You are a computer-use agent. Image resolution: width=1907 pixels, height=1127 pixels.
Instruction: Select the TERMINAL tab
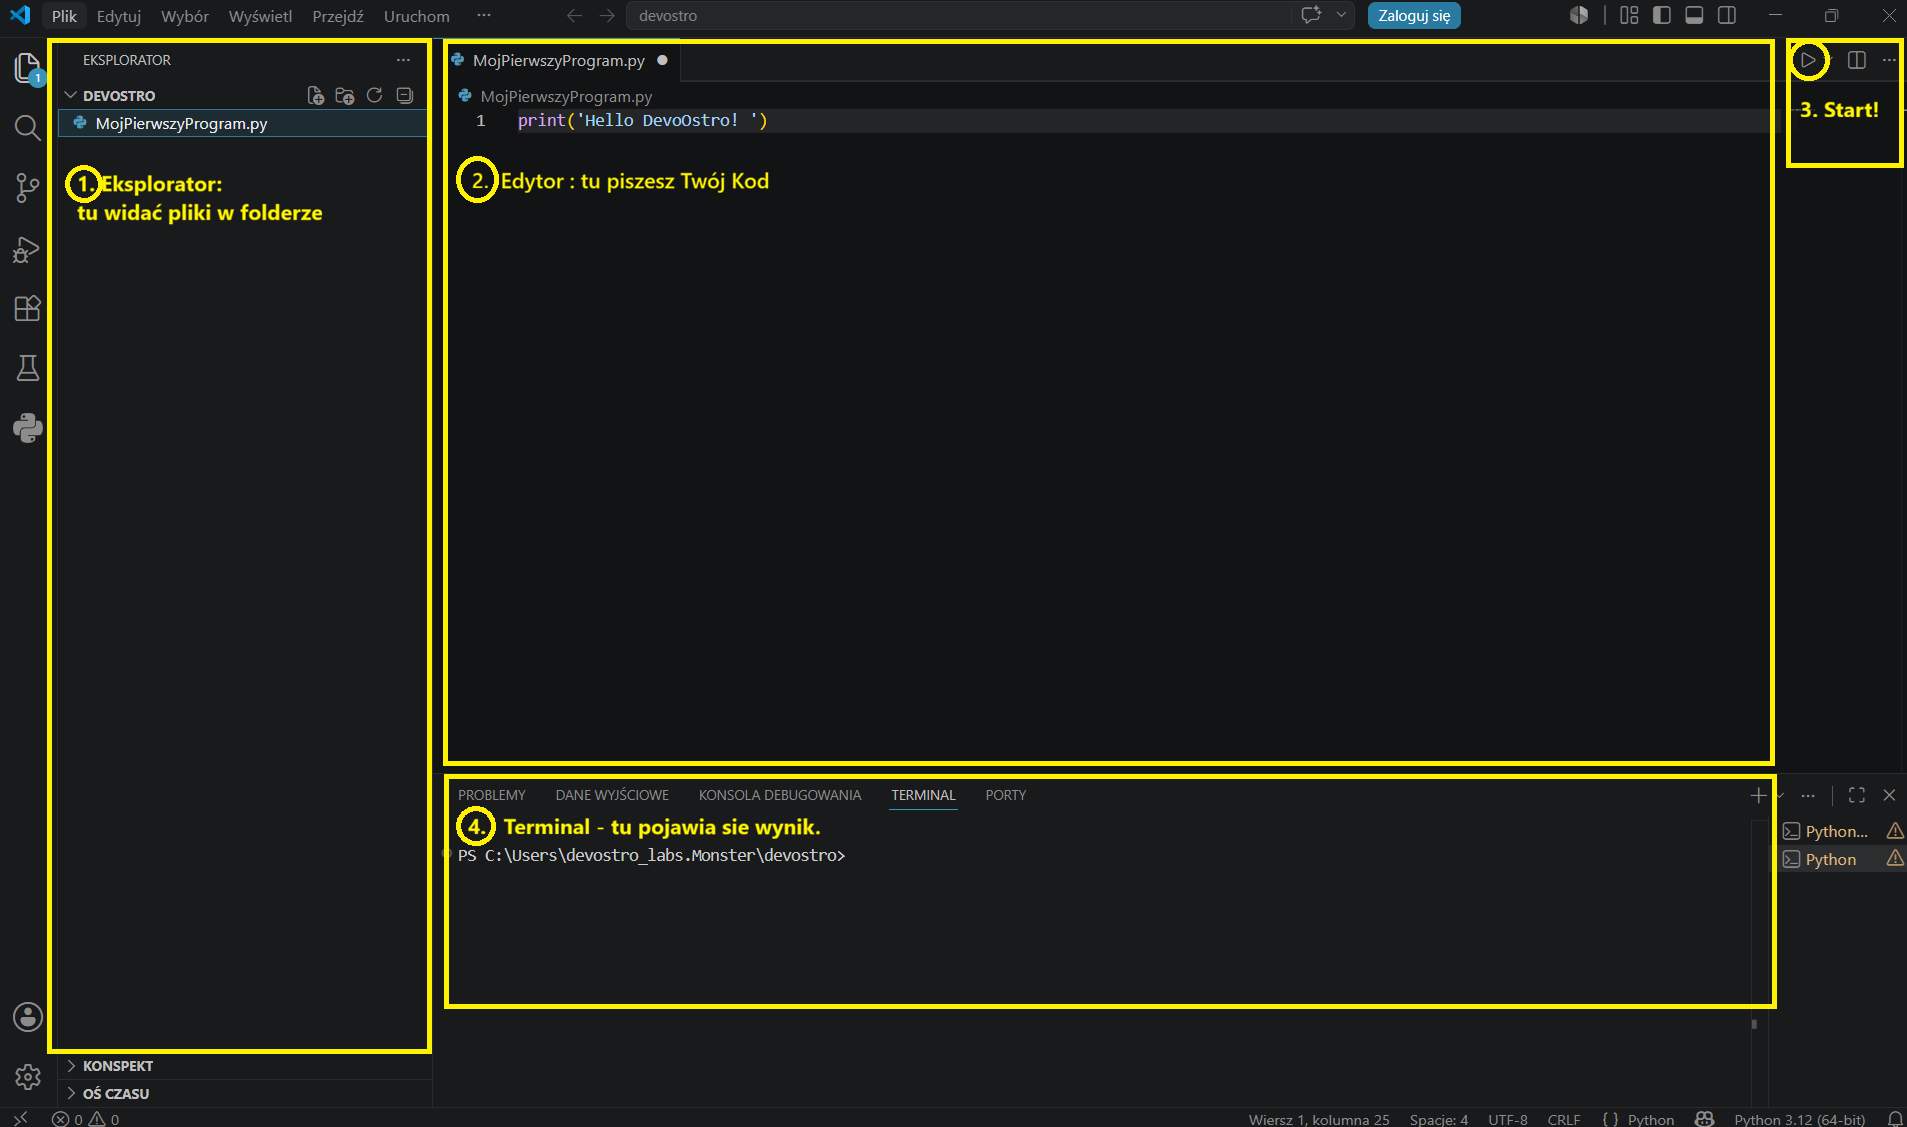pos(923,795)
